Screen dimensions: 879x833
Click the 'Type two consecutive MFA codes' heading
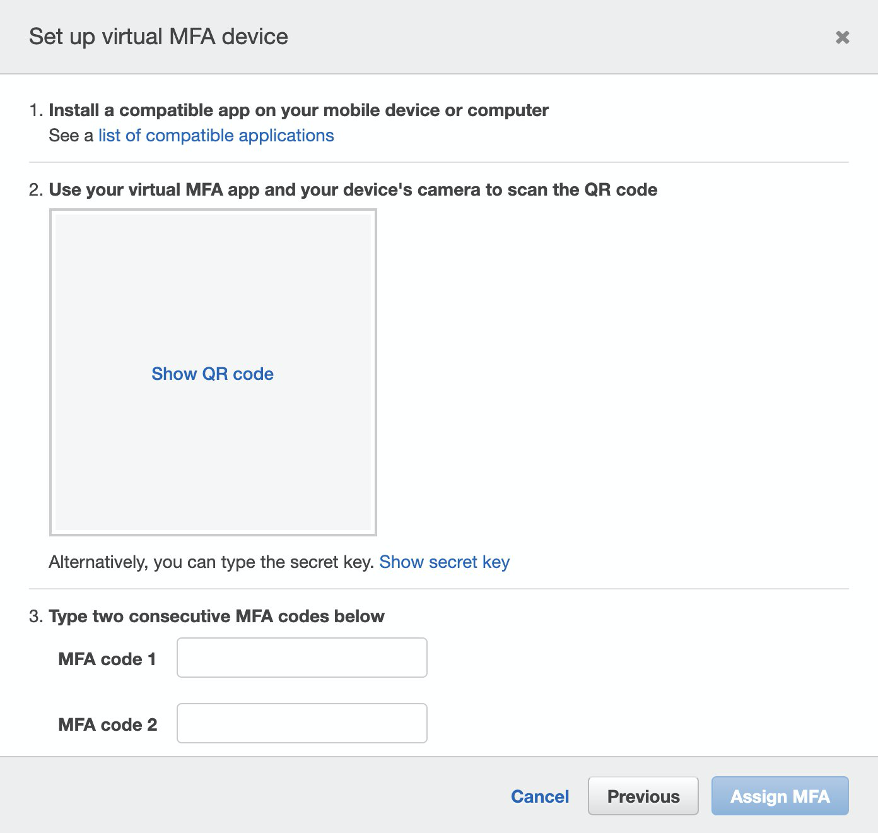[x=216, y=616]
